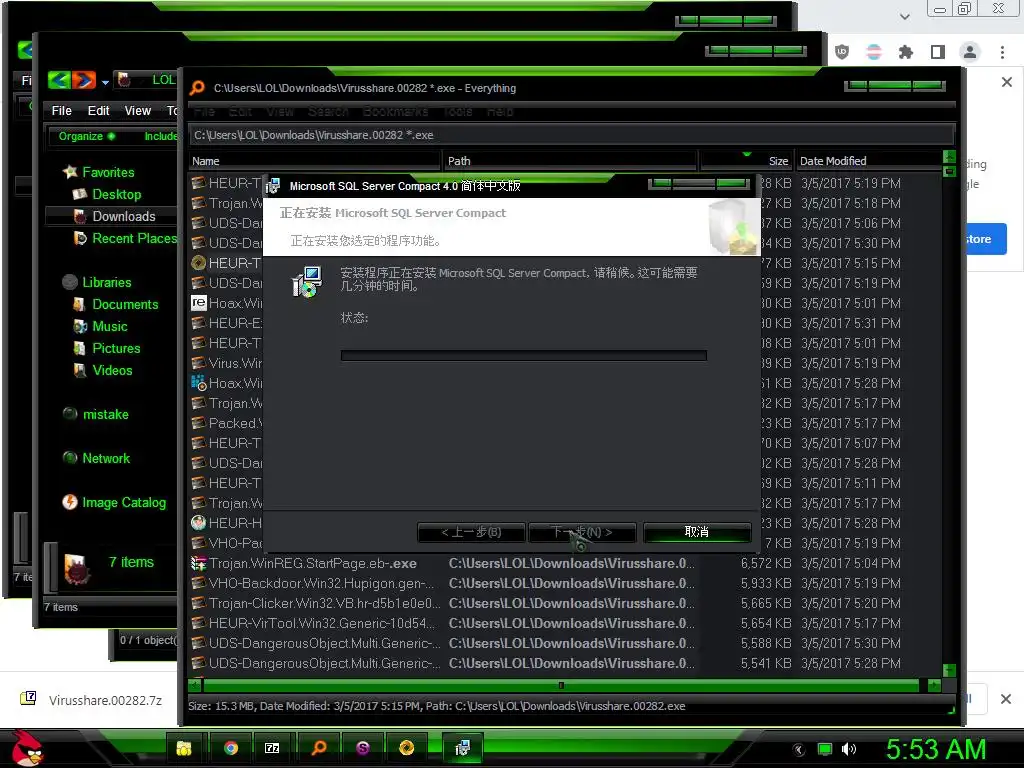Click the 're' icon of Hoax.Win file
Image resolution: width=1024 pixels, height=768 pixels.
pyautogui.click(x=199, y=303)
